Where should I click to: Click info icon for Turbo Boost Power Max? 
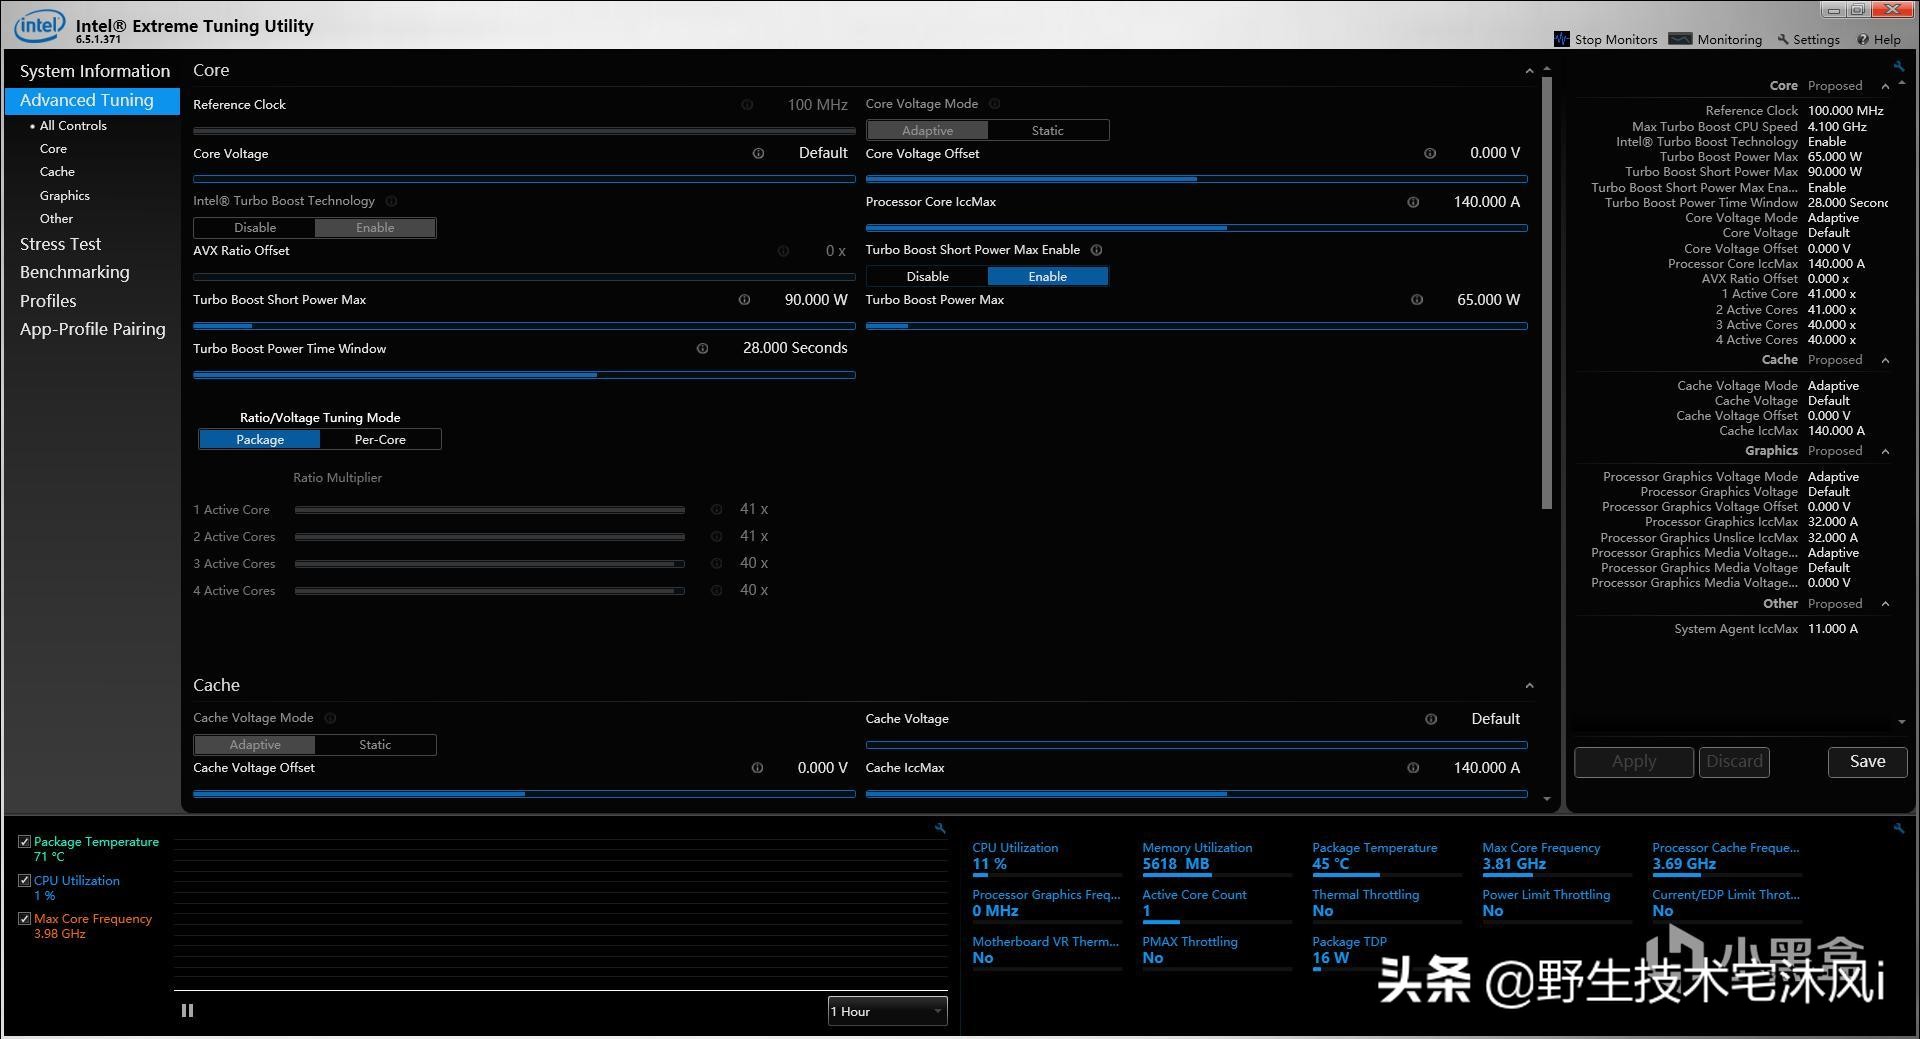[1417, 300]
